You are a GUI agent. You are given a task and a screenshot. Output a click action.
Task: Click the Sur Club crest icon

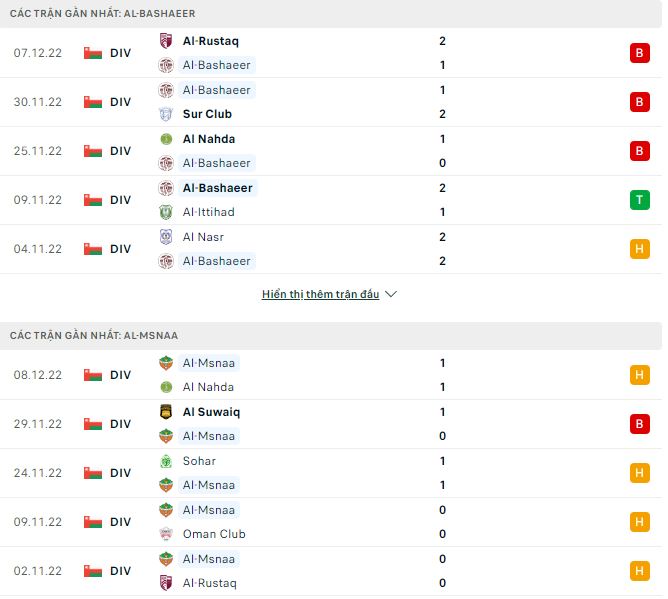point(166,114)
